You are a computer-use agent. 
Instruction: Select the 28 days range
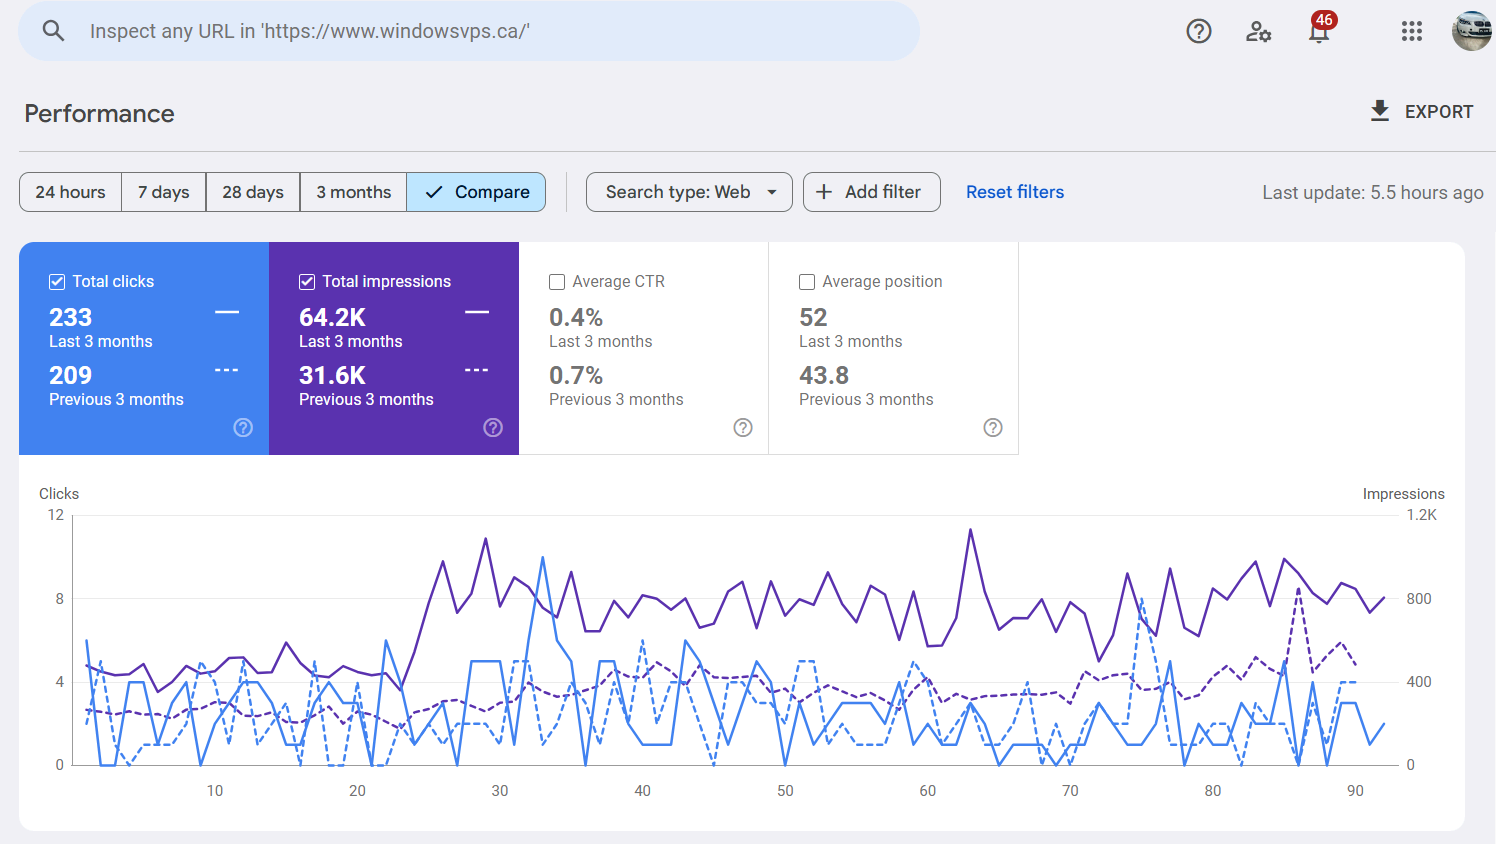click(x=252, y=192)
